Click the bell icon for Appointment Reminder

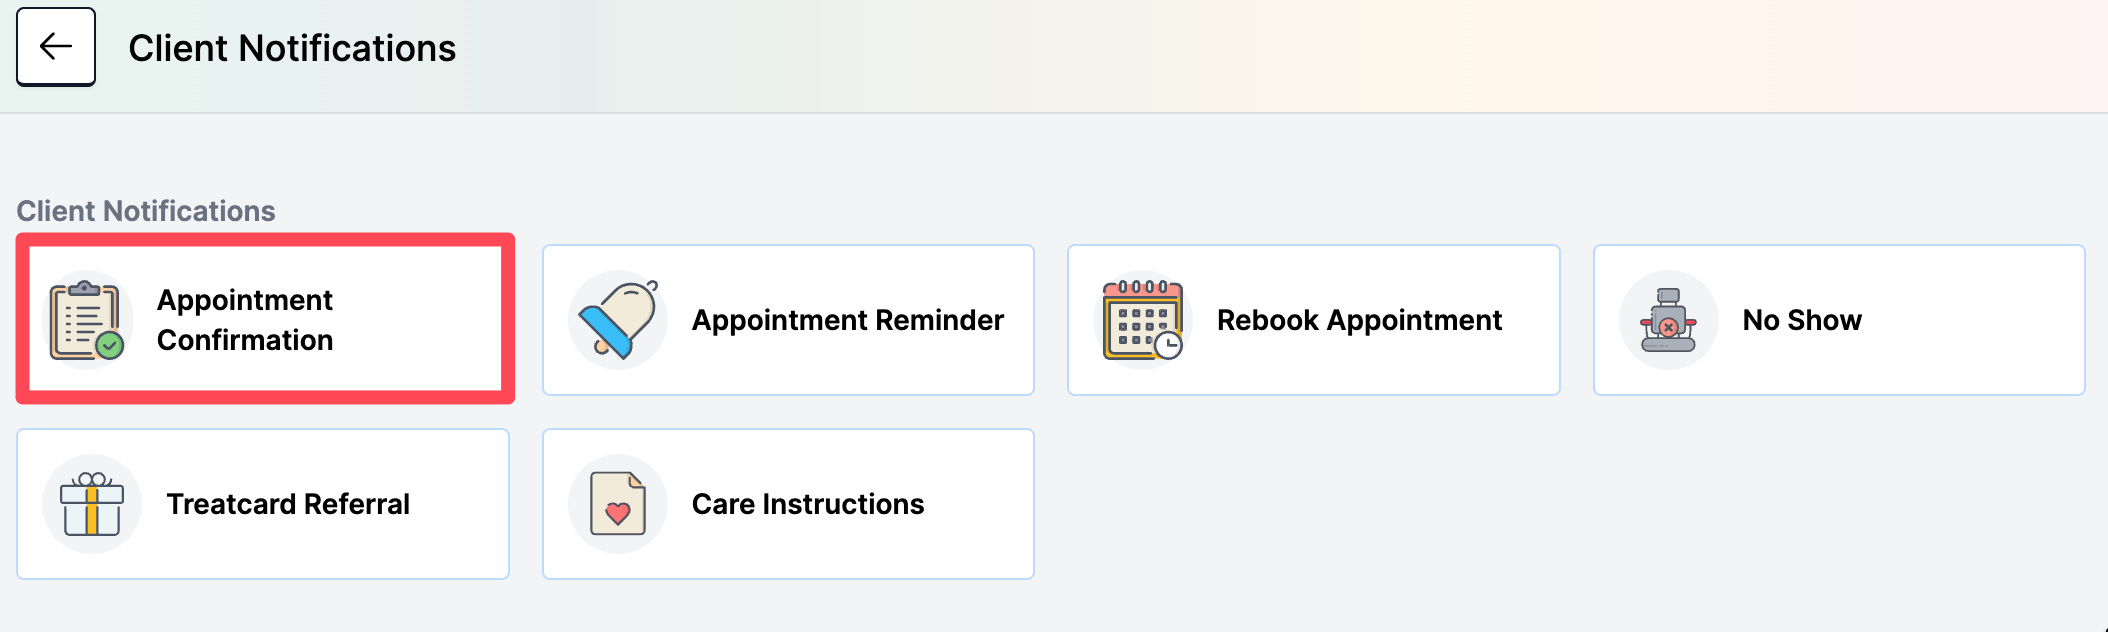pyautogui.click(x=618, y=320)
